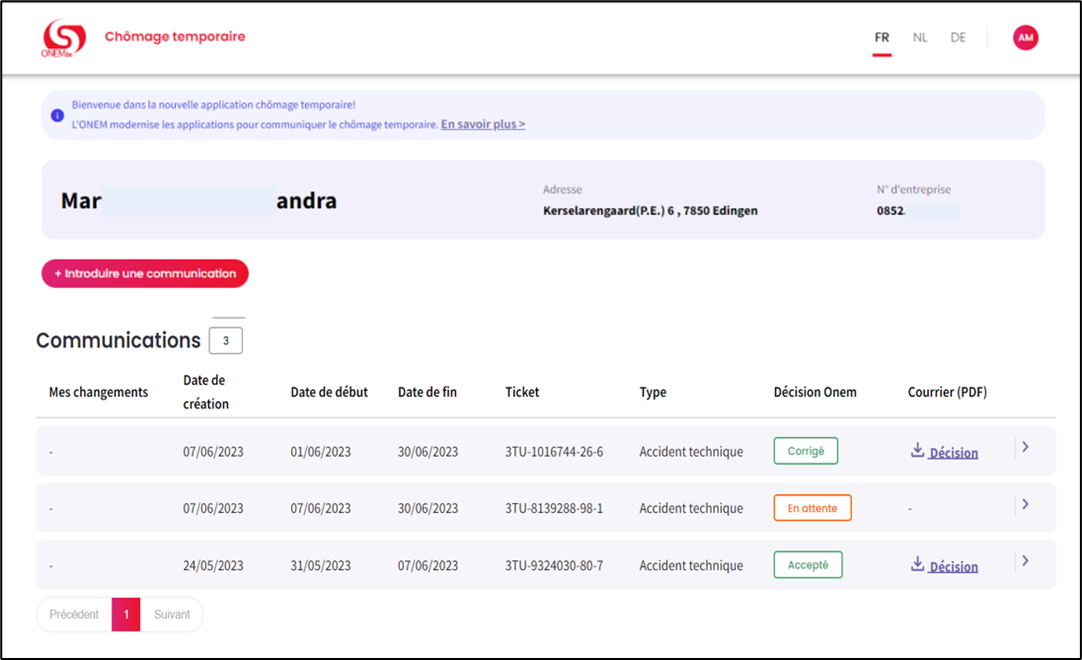The width and height of the screenshot is (1082, 660).
Task: Select page 1 in pagination
Action: click(126, 614)
